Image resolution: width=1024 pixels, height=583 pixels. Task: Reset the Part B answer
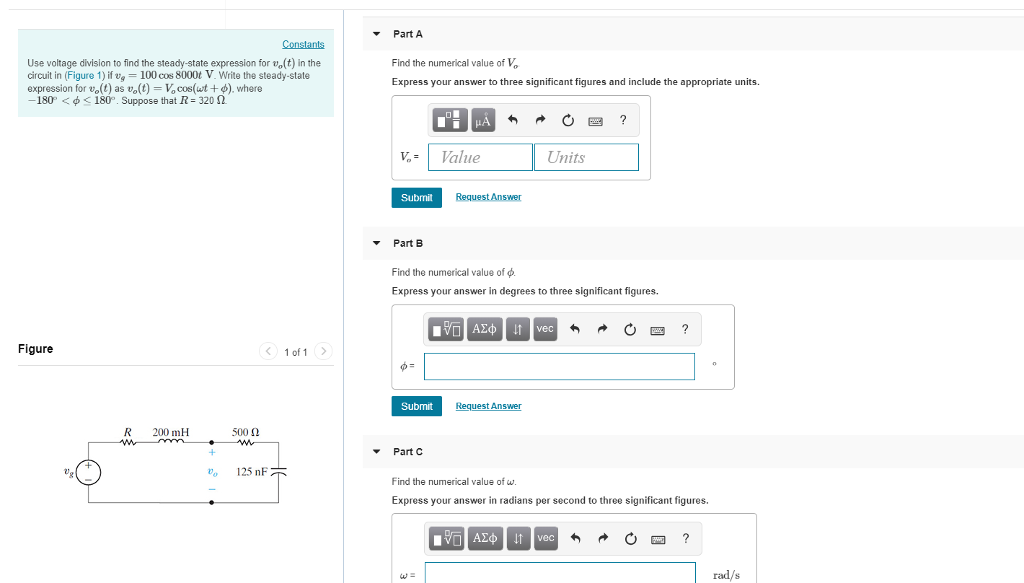(x=630, y=329)
